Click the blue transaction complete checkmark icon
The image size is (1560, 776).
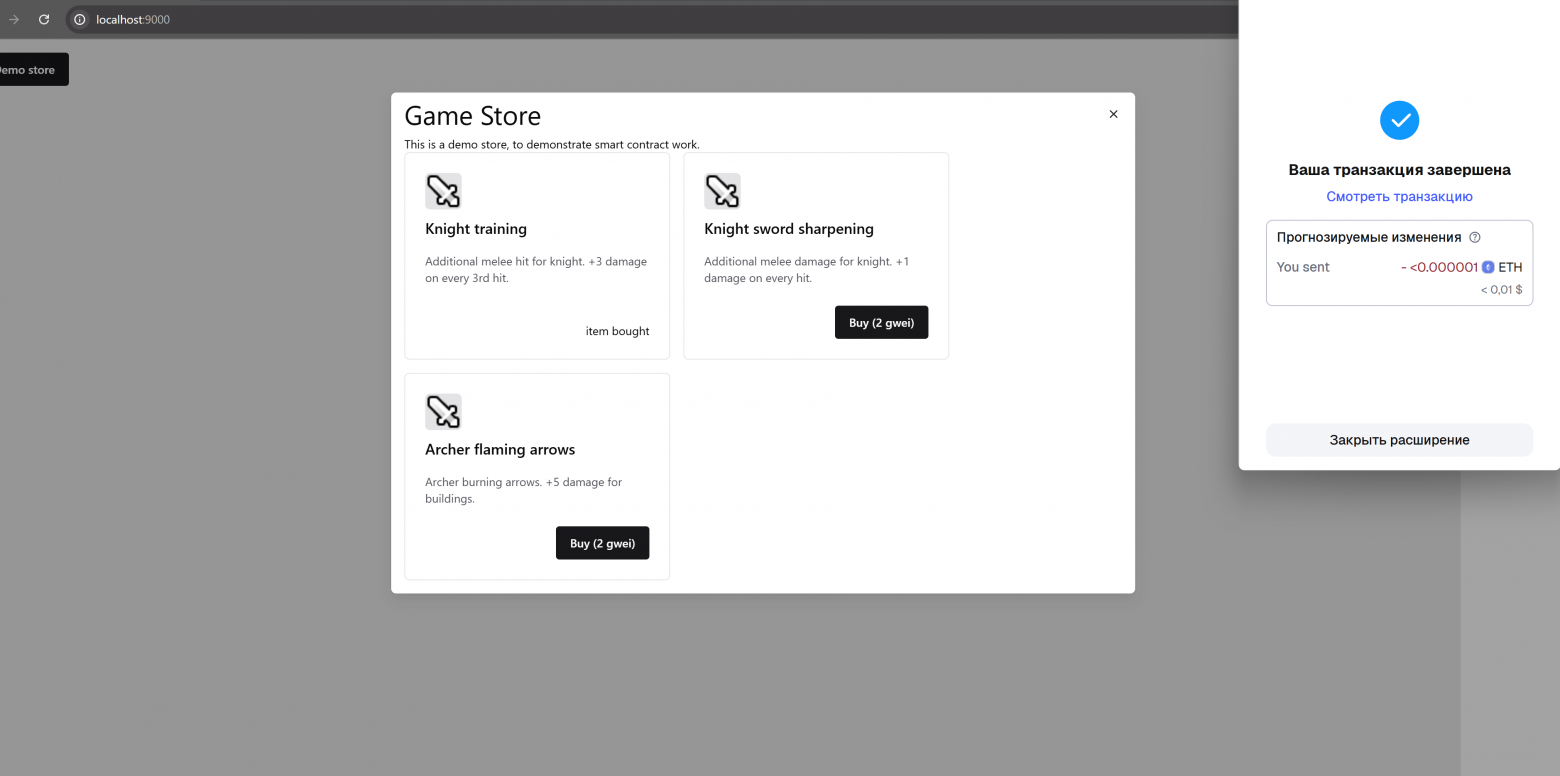tap(1399, 120)
